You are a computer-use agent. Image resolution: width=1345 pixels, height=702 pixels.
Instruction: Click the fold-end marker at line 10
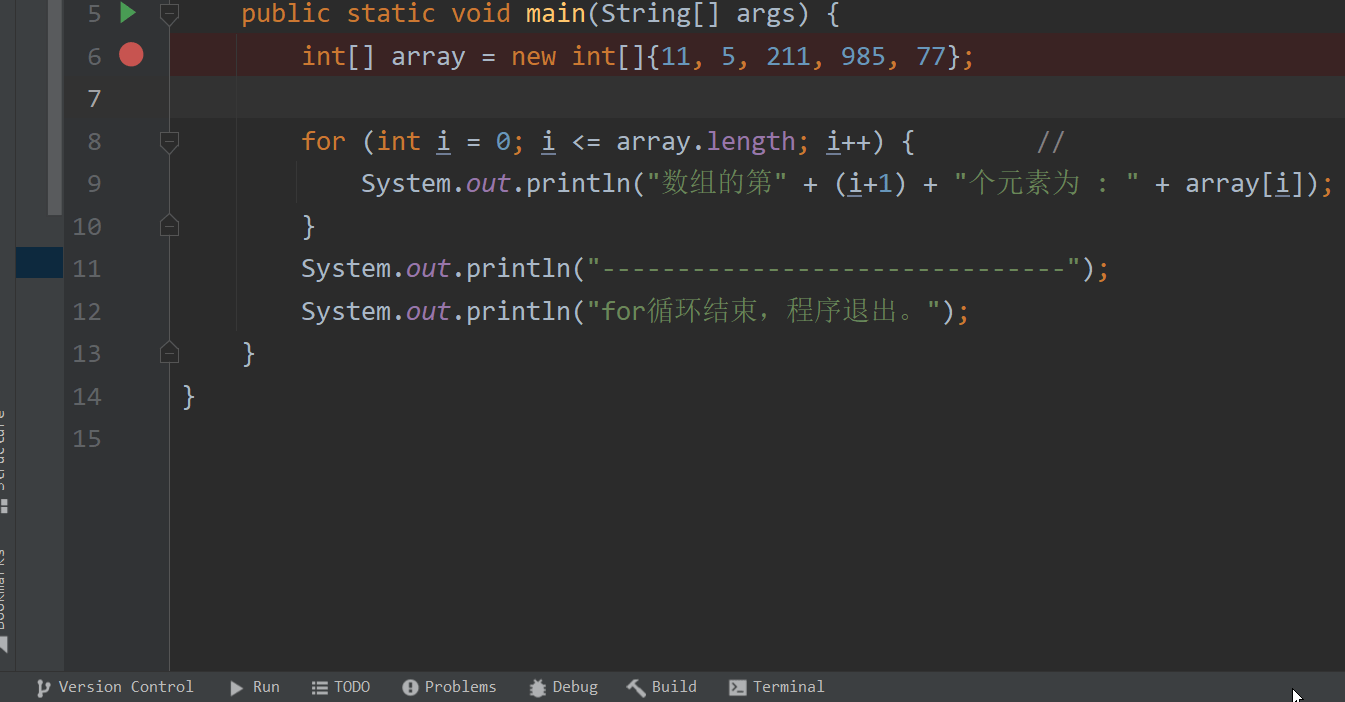(169, 224)
